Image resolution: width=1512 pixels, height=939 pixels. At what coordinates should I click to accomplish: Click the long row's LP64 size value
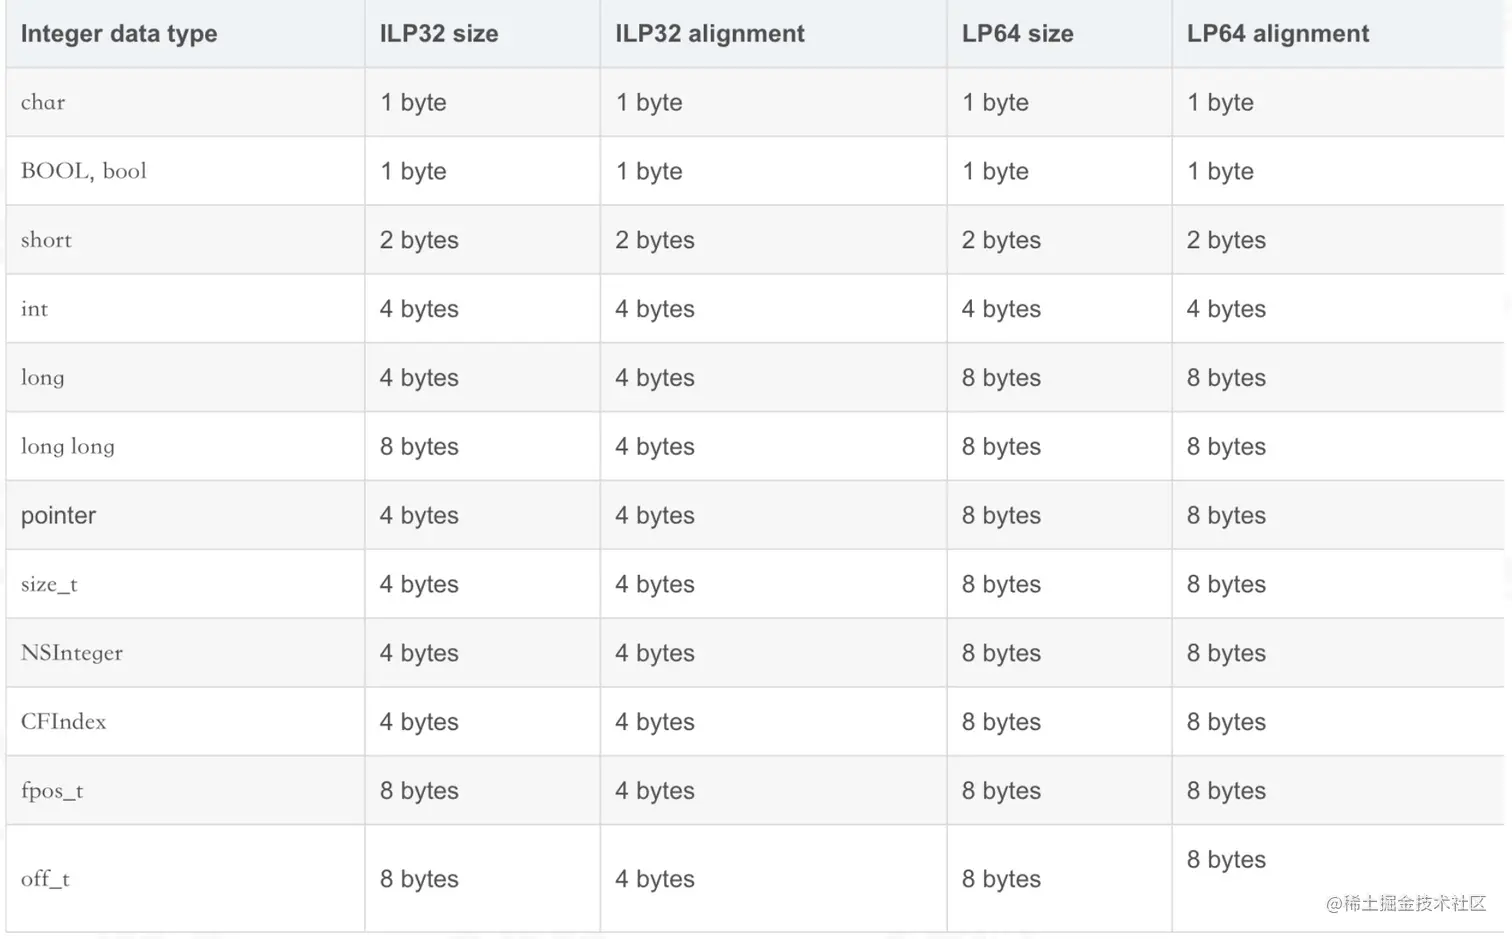coord(1001,378)
